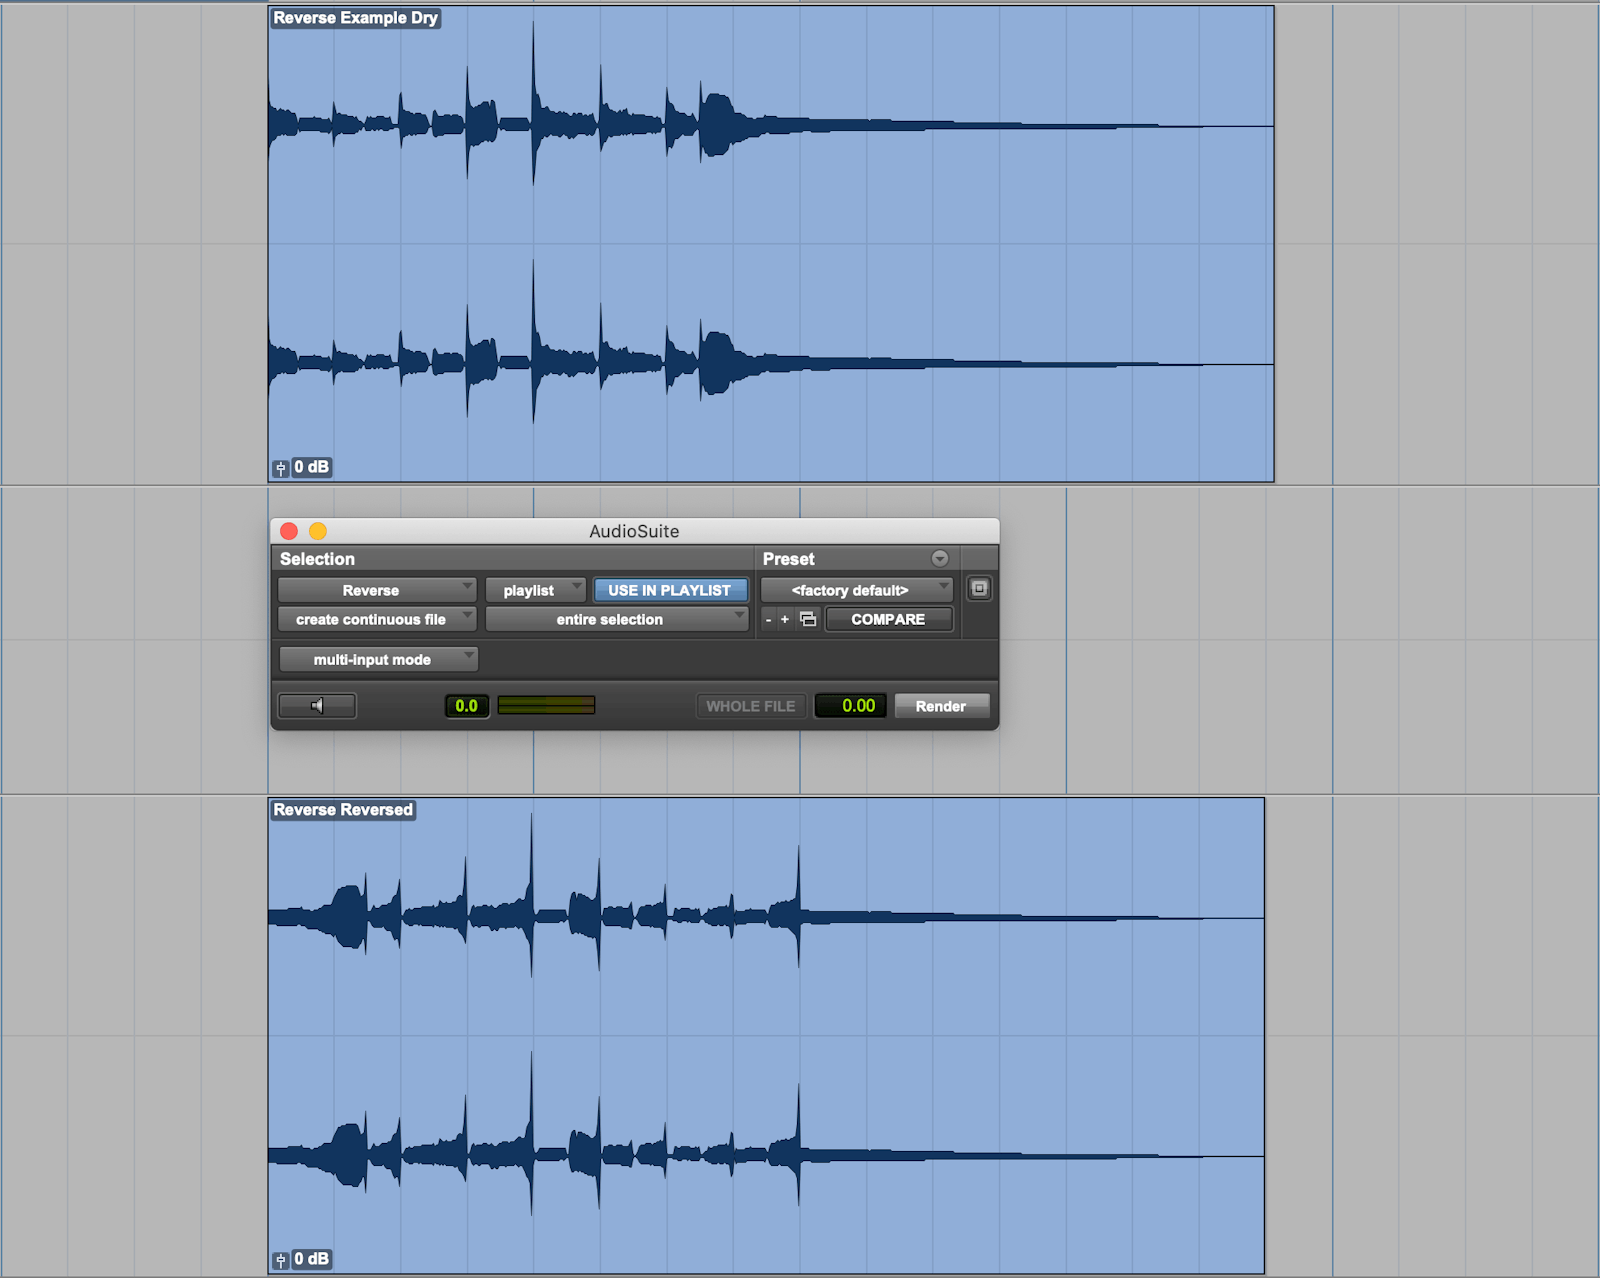Click the AudioSuite window title
This screenshot has height=1278, width=1600.
634,531
